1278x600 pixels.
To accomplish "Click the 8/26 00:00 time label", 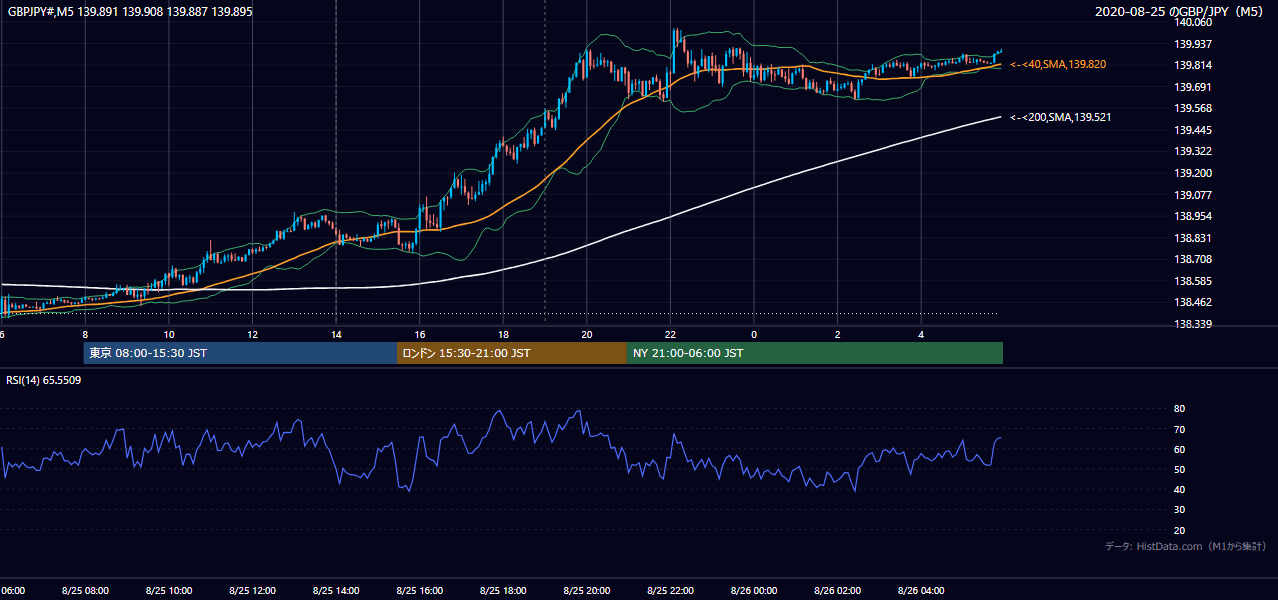I will [753, 591].
